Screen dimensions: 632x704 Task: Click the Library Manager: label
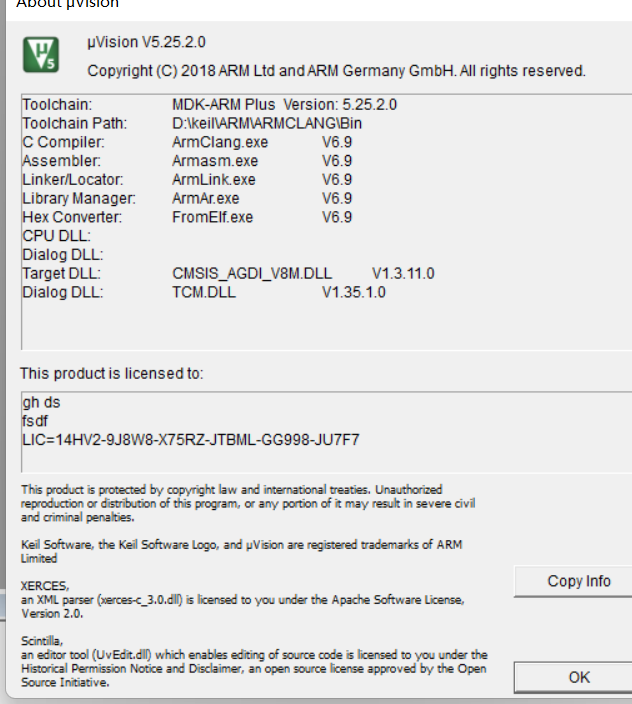(79, 198)
